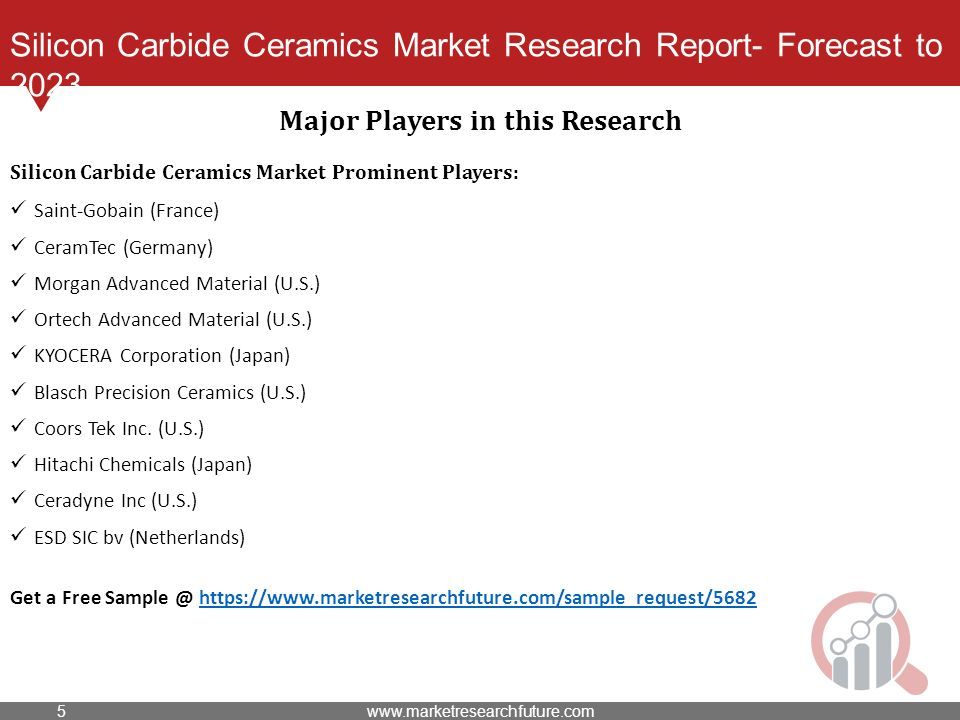The height and width of the screenshot is (720, 960).
Task: Select 'KYOCERA Corporation (Japan)' item
Action: click(x=162, y=356)
